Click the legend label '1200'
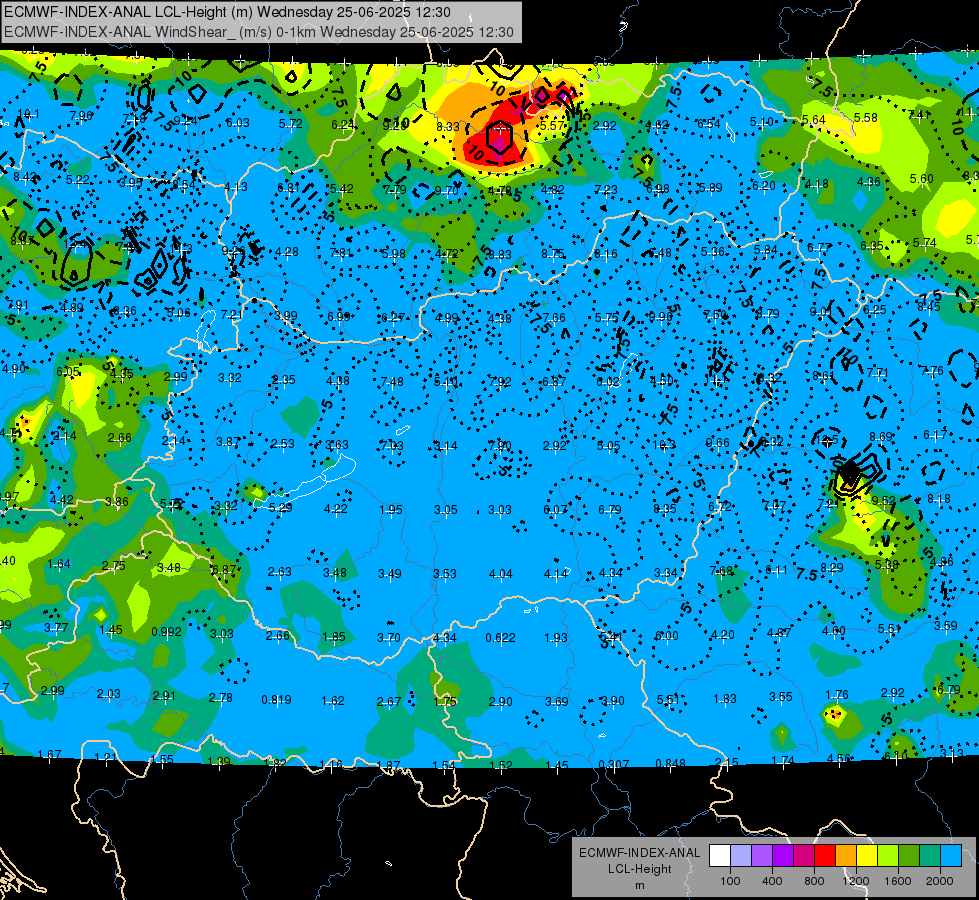979x900 pixels. pos(855,881)
